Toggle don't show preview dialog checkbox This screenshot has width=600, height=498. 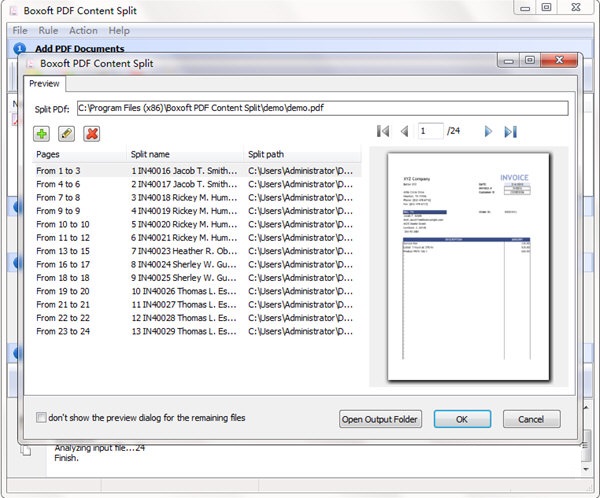[41, 417]
